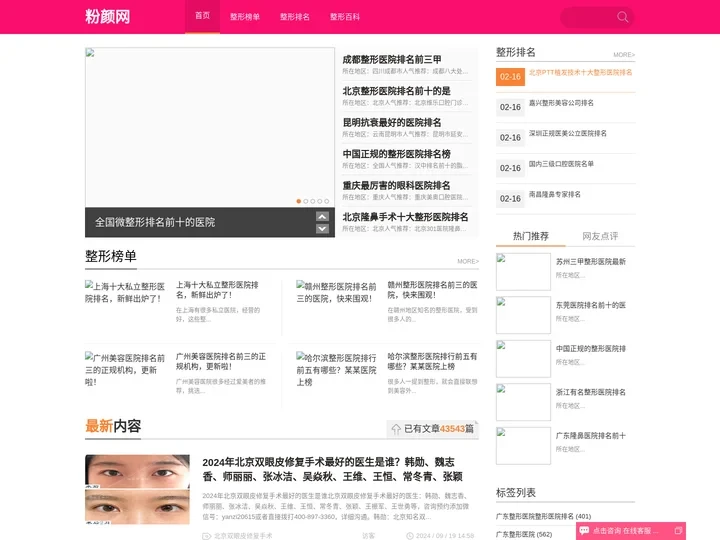Screen dimensions: 720x540
Task: Click tag 广东整形医院整形医院排名 (401)
Action: [x=544, y=517]
